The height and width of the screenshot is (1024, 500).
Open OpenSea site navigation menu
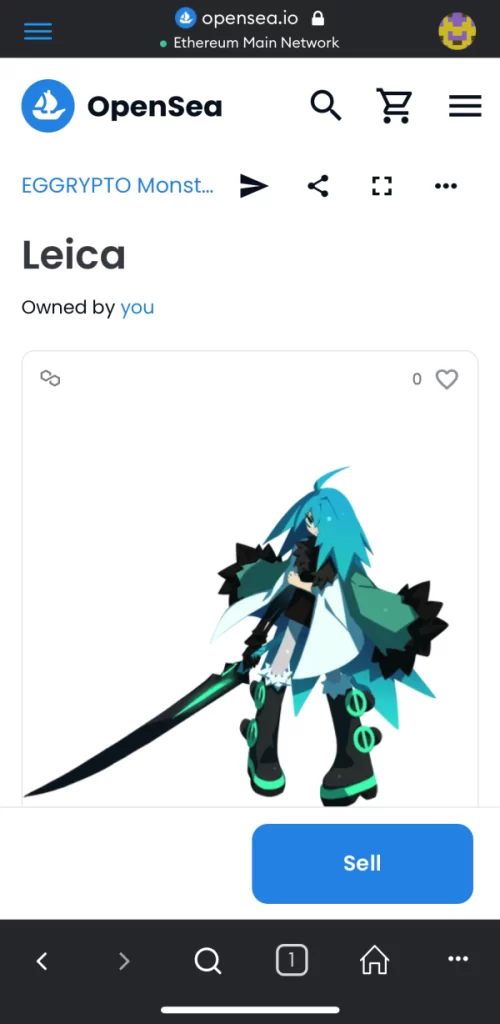(x=465, y=106)
